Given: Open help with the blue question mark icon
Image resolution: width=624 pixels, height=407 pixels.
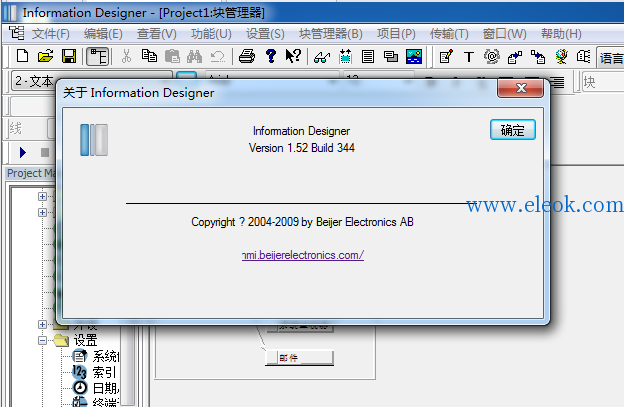Looking at the screenshot, I should point(271,56).
